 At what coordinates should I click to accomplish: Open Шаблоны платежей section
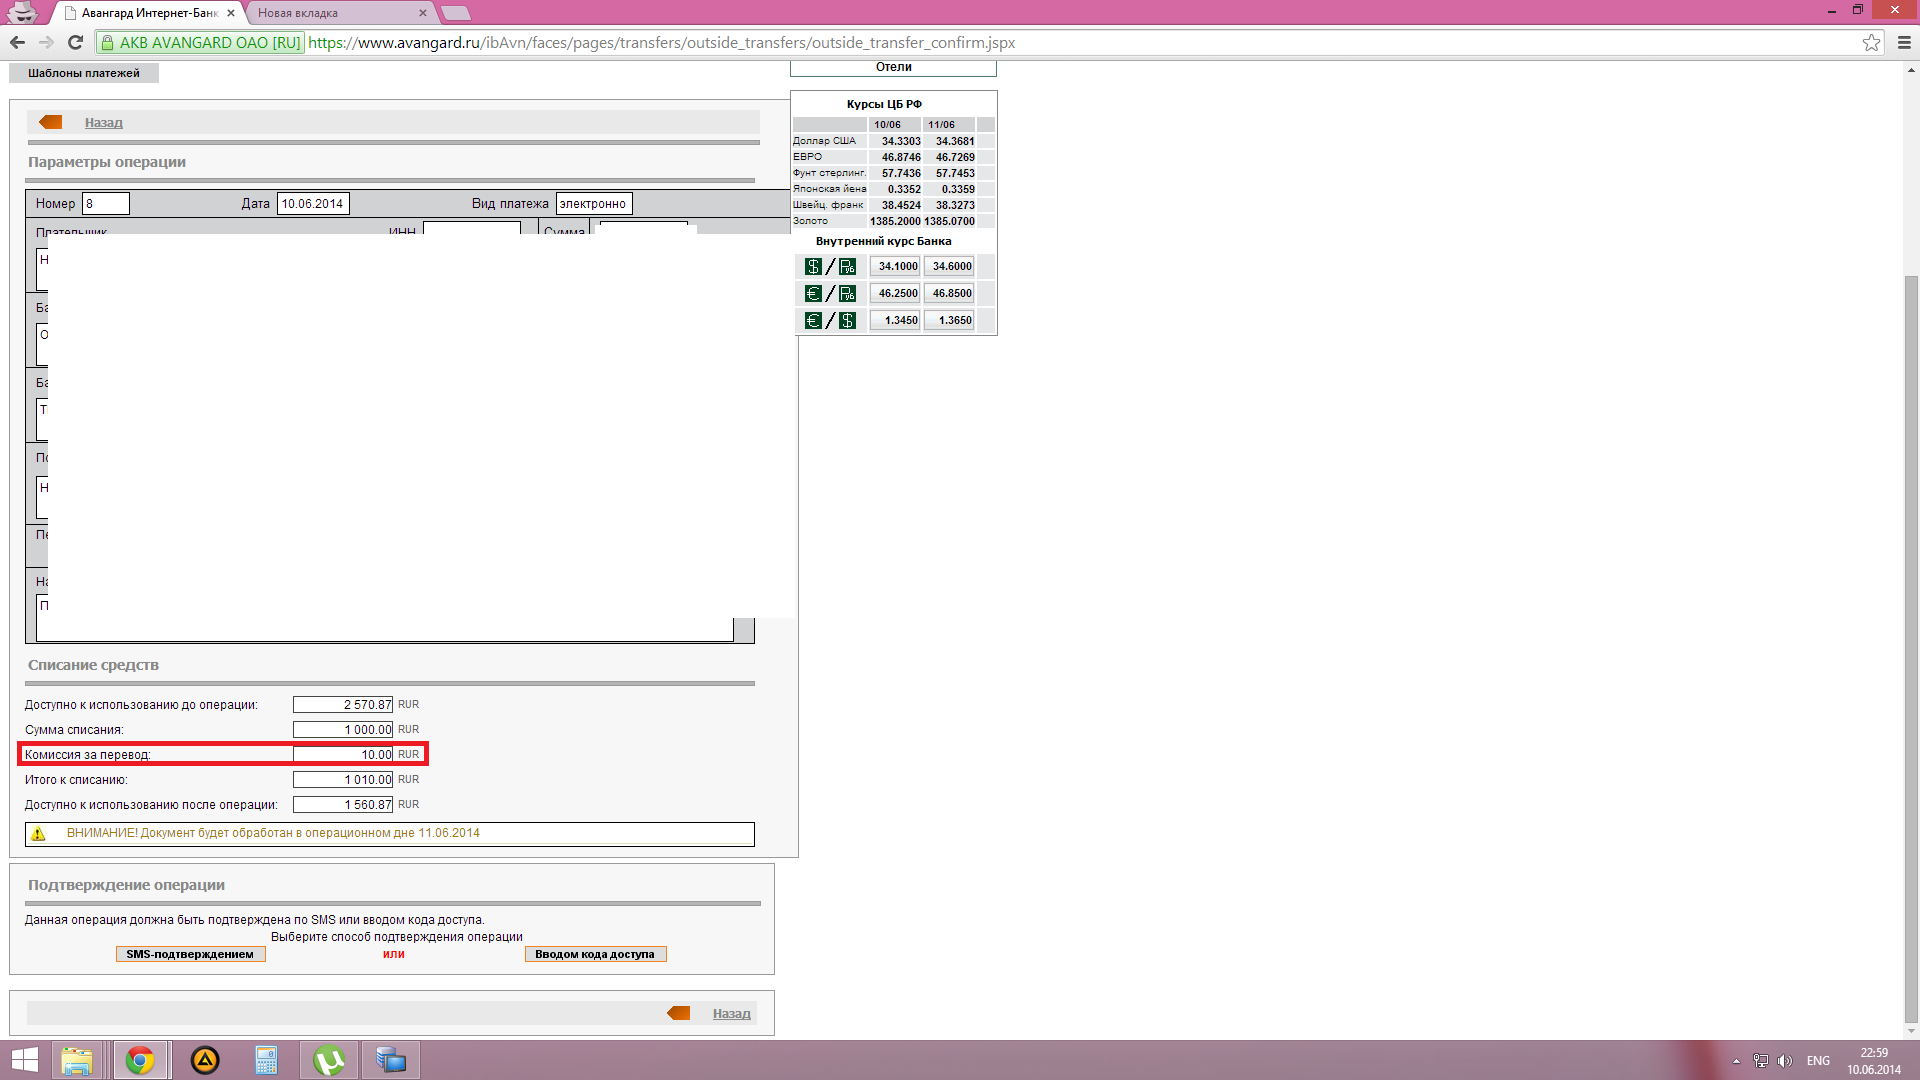click(x=84, y=73)
